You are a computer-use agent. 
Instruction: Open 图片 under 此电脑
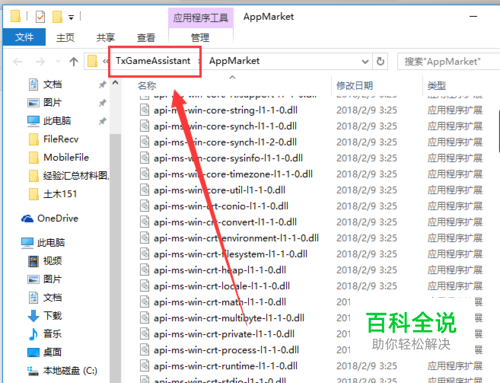[x=52, y=279]
